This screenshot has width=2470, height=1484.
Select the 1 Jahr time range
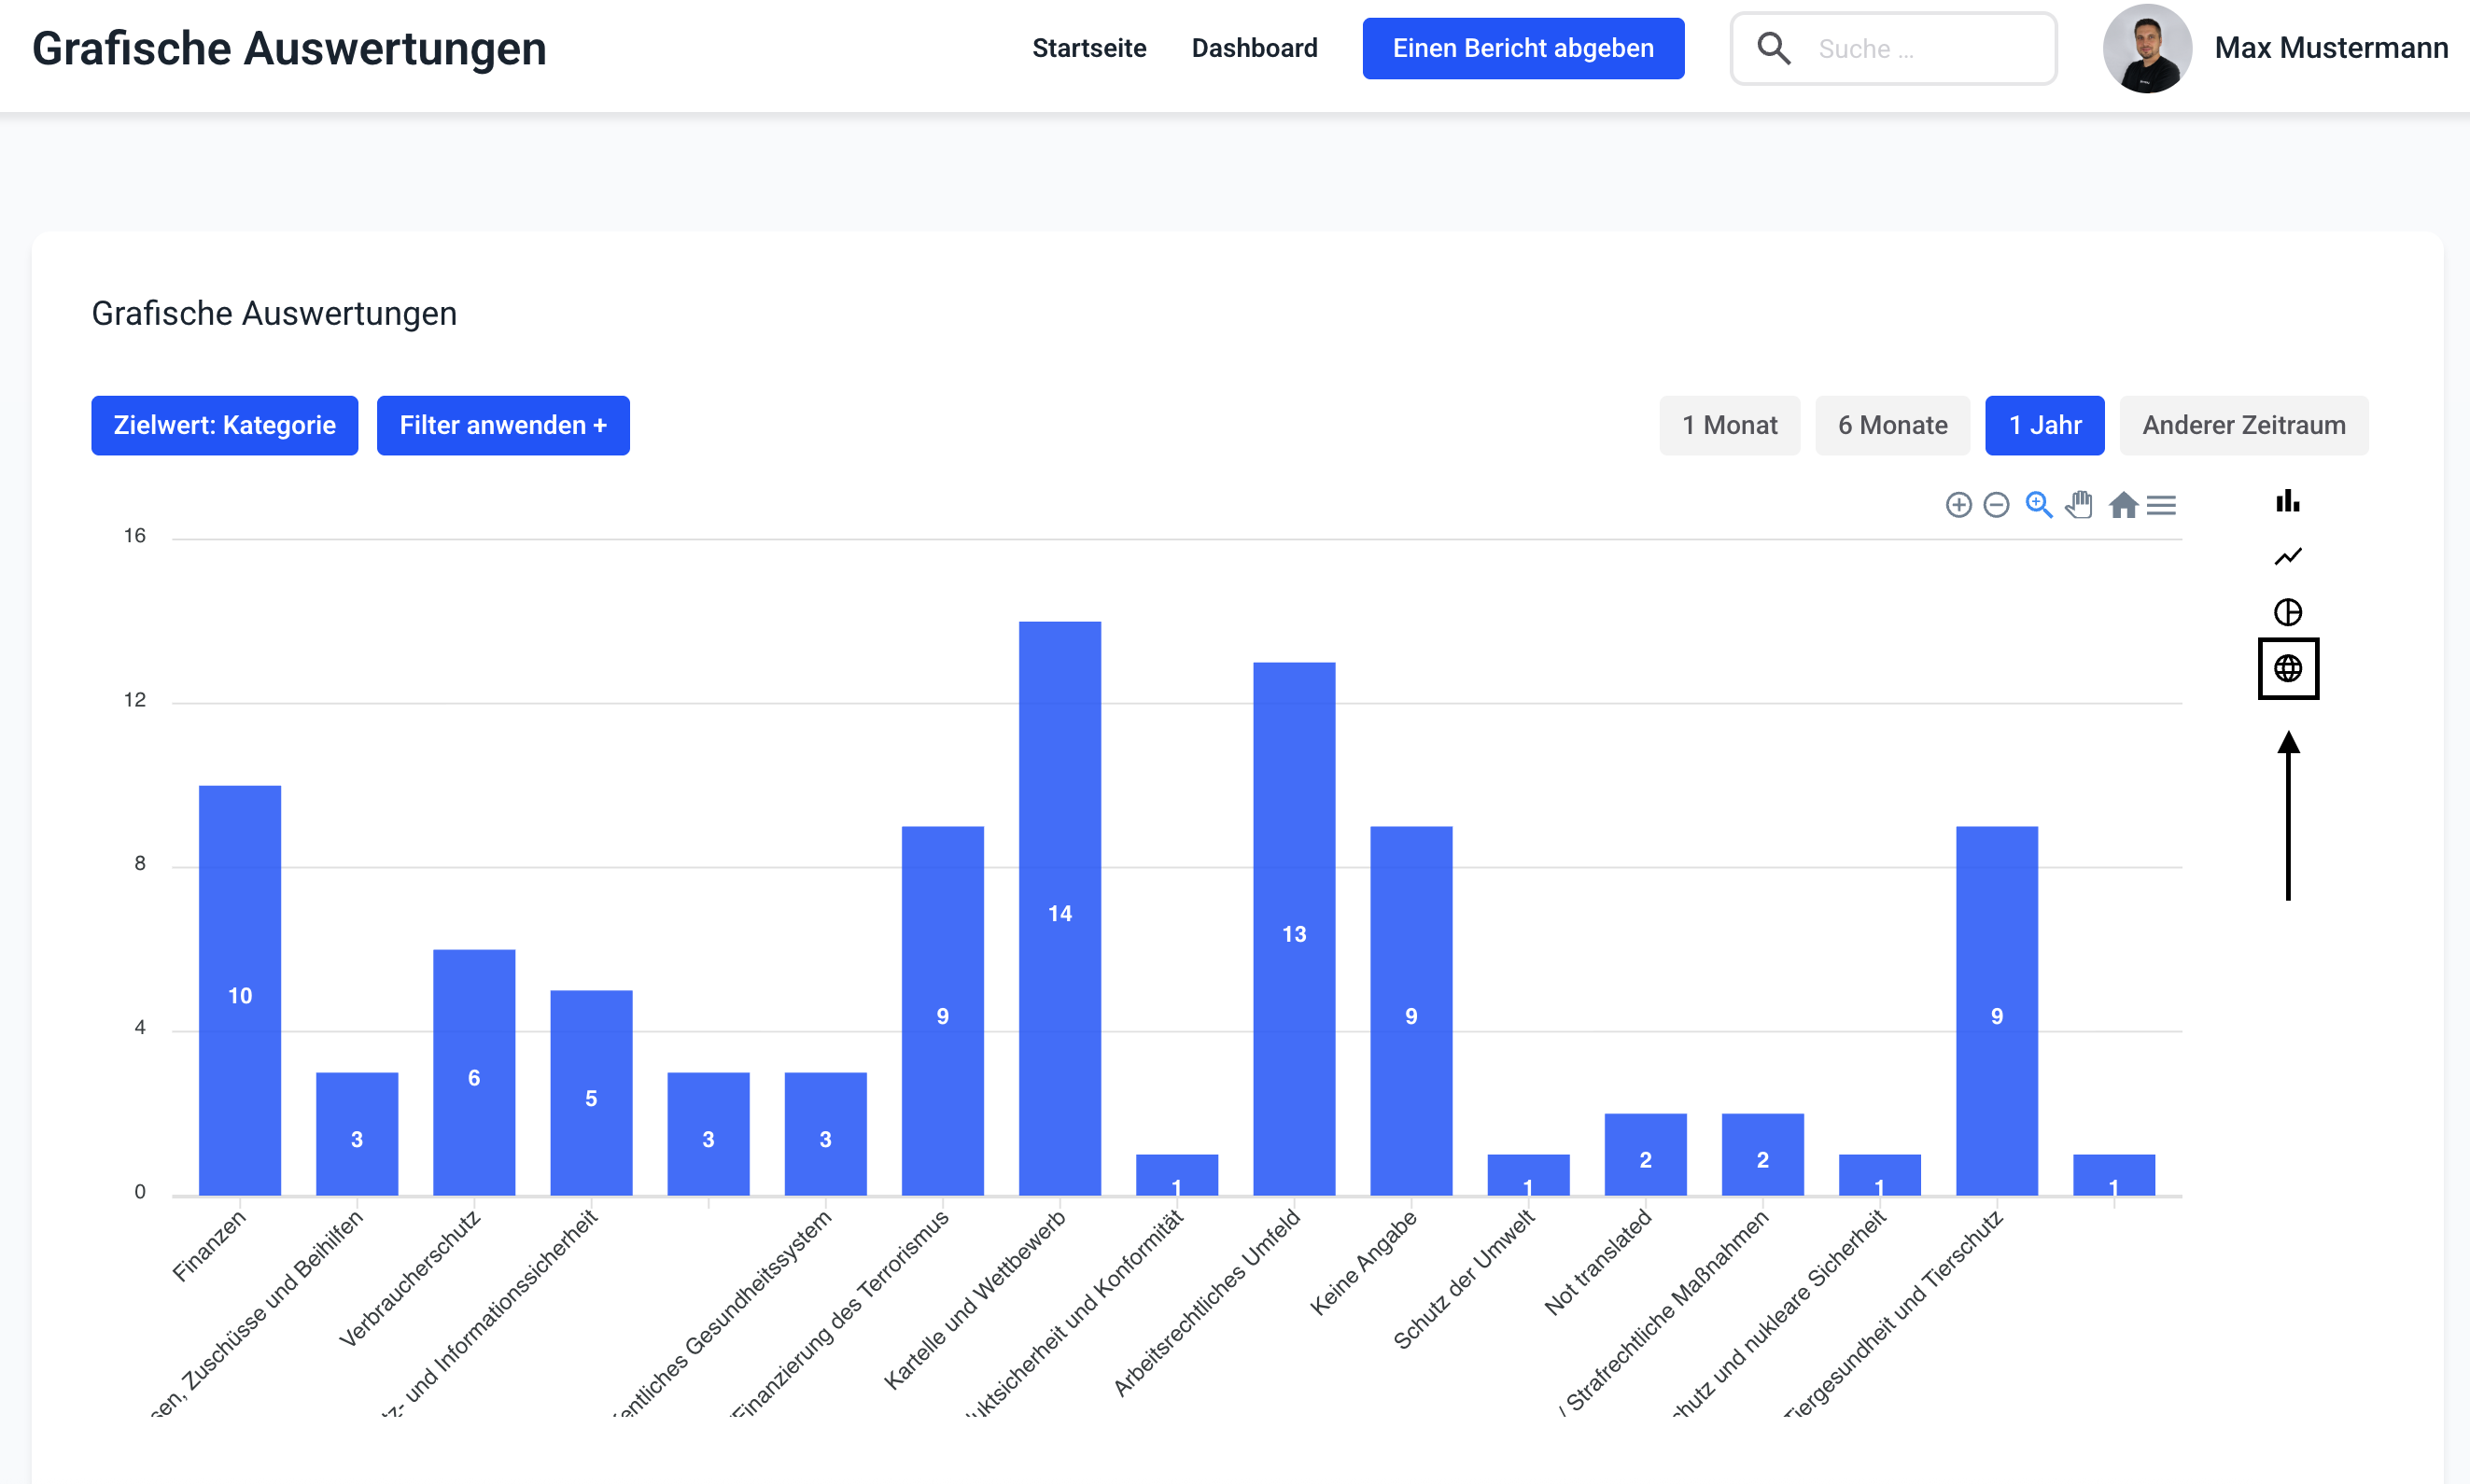pos(2044,425)
